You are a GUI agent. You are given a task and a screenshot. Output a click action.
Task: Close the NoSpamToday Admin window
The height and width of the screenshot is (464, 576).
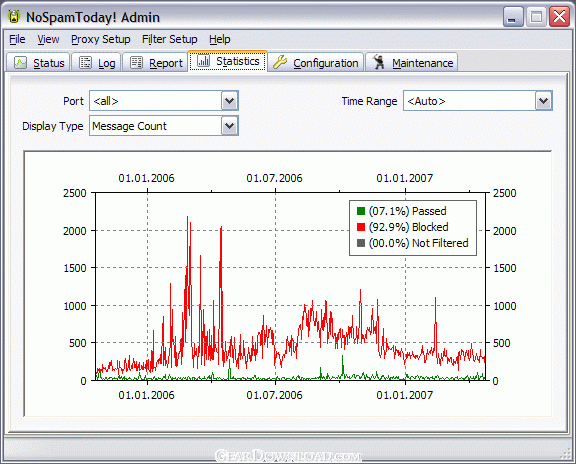559,17
